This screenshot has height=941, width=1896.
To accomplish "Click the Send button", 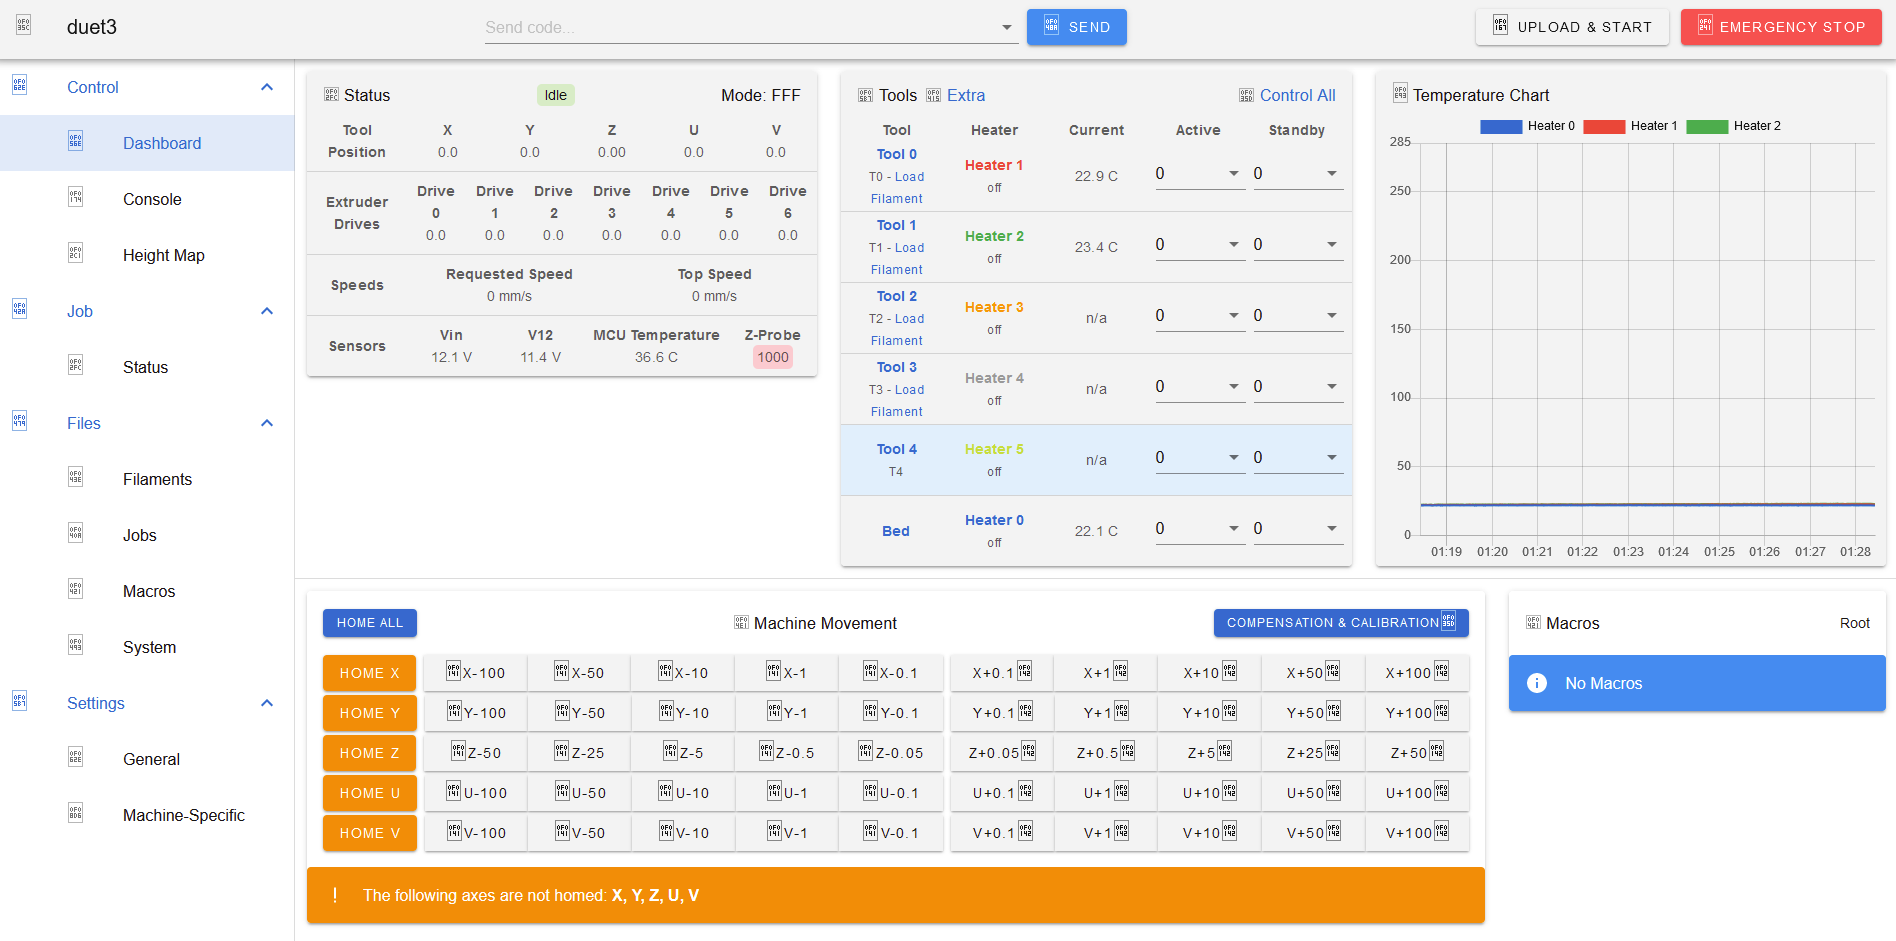I will coord(1076,27).
